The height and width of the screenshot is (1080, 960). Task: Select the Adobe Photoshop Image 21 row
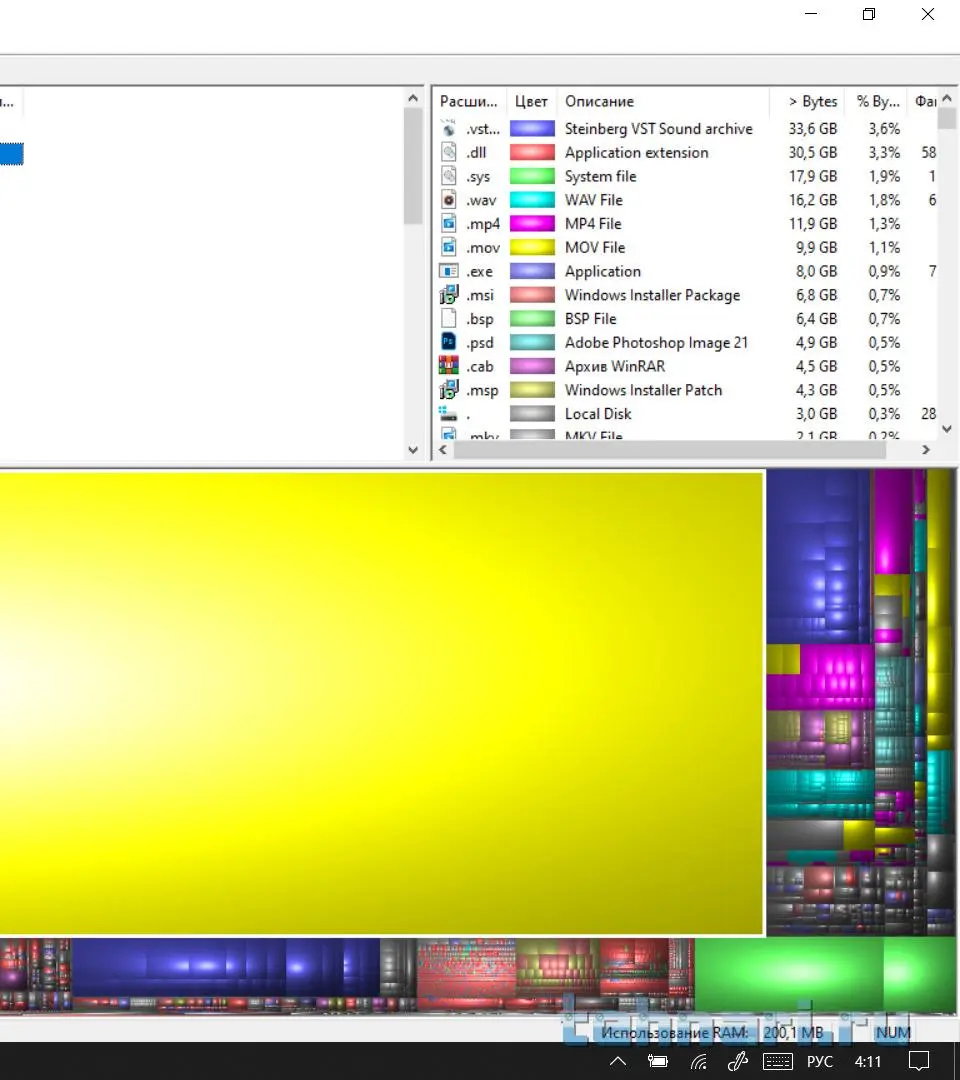[x=685, y=342]
